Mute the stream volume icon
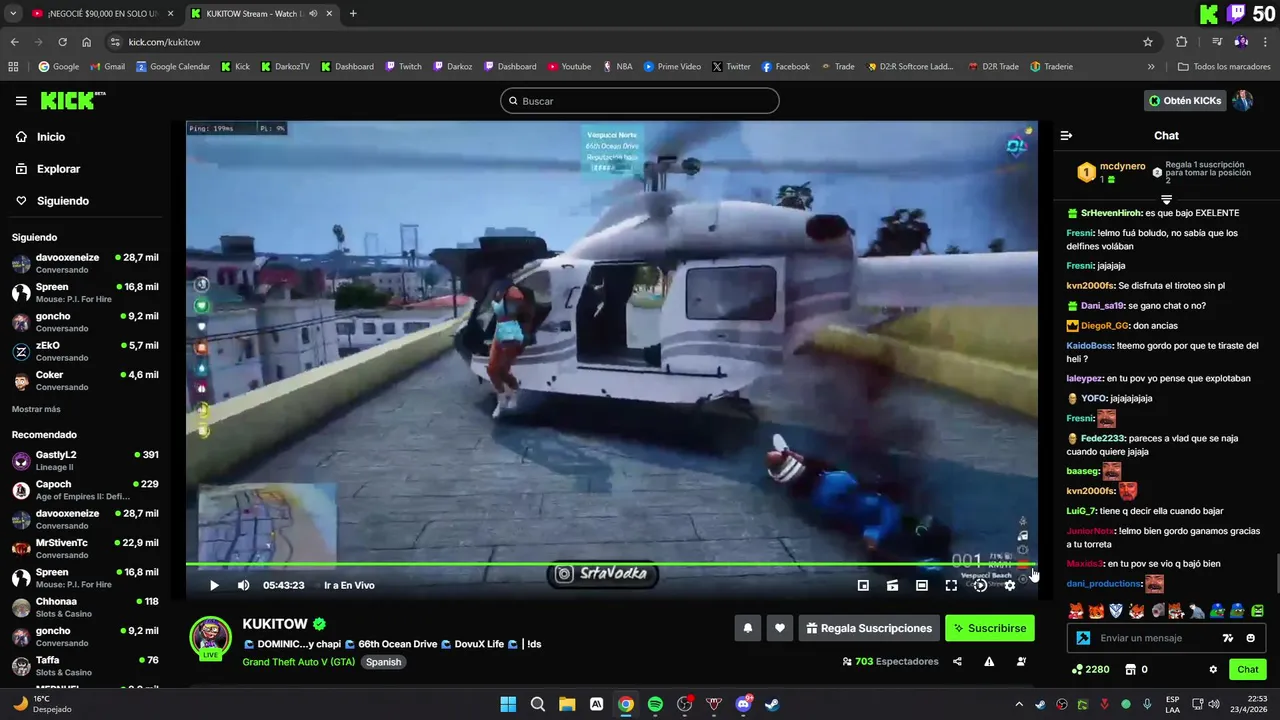The width and height of the screenshot is (1280, 720). click(x=243, y=585)
